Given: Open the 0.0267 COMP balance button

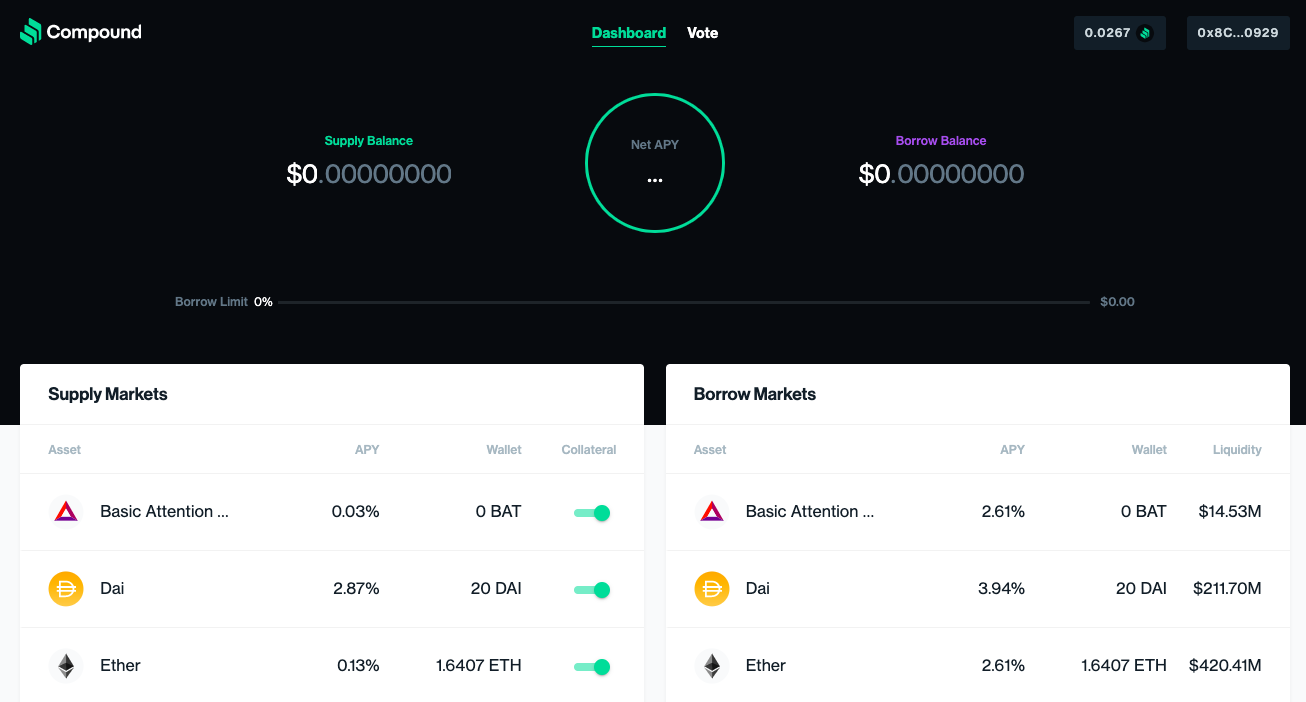Looking at the screenshot, I should [x=1120, y=33].
